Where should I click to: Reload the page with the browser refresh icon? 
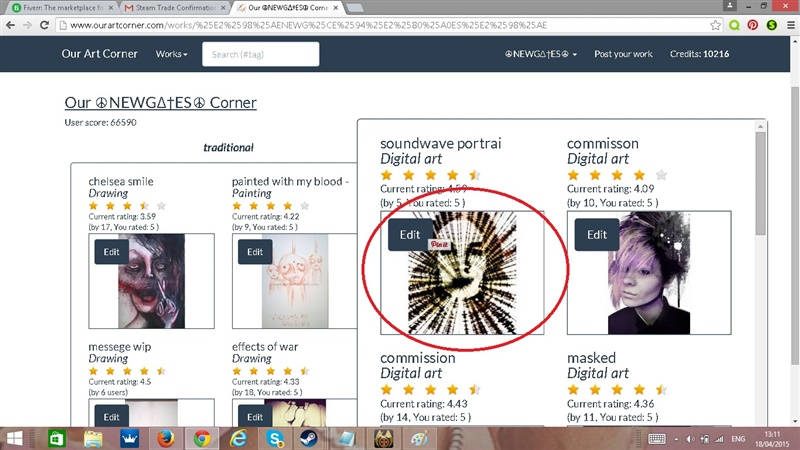pyautogui.click(x=44, y=25)
